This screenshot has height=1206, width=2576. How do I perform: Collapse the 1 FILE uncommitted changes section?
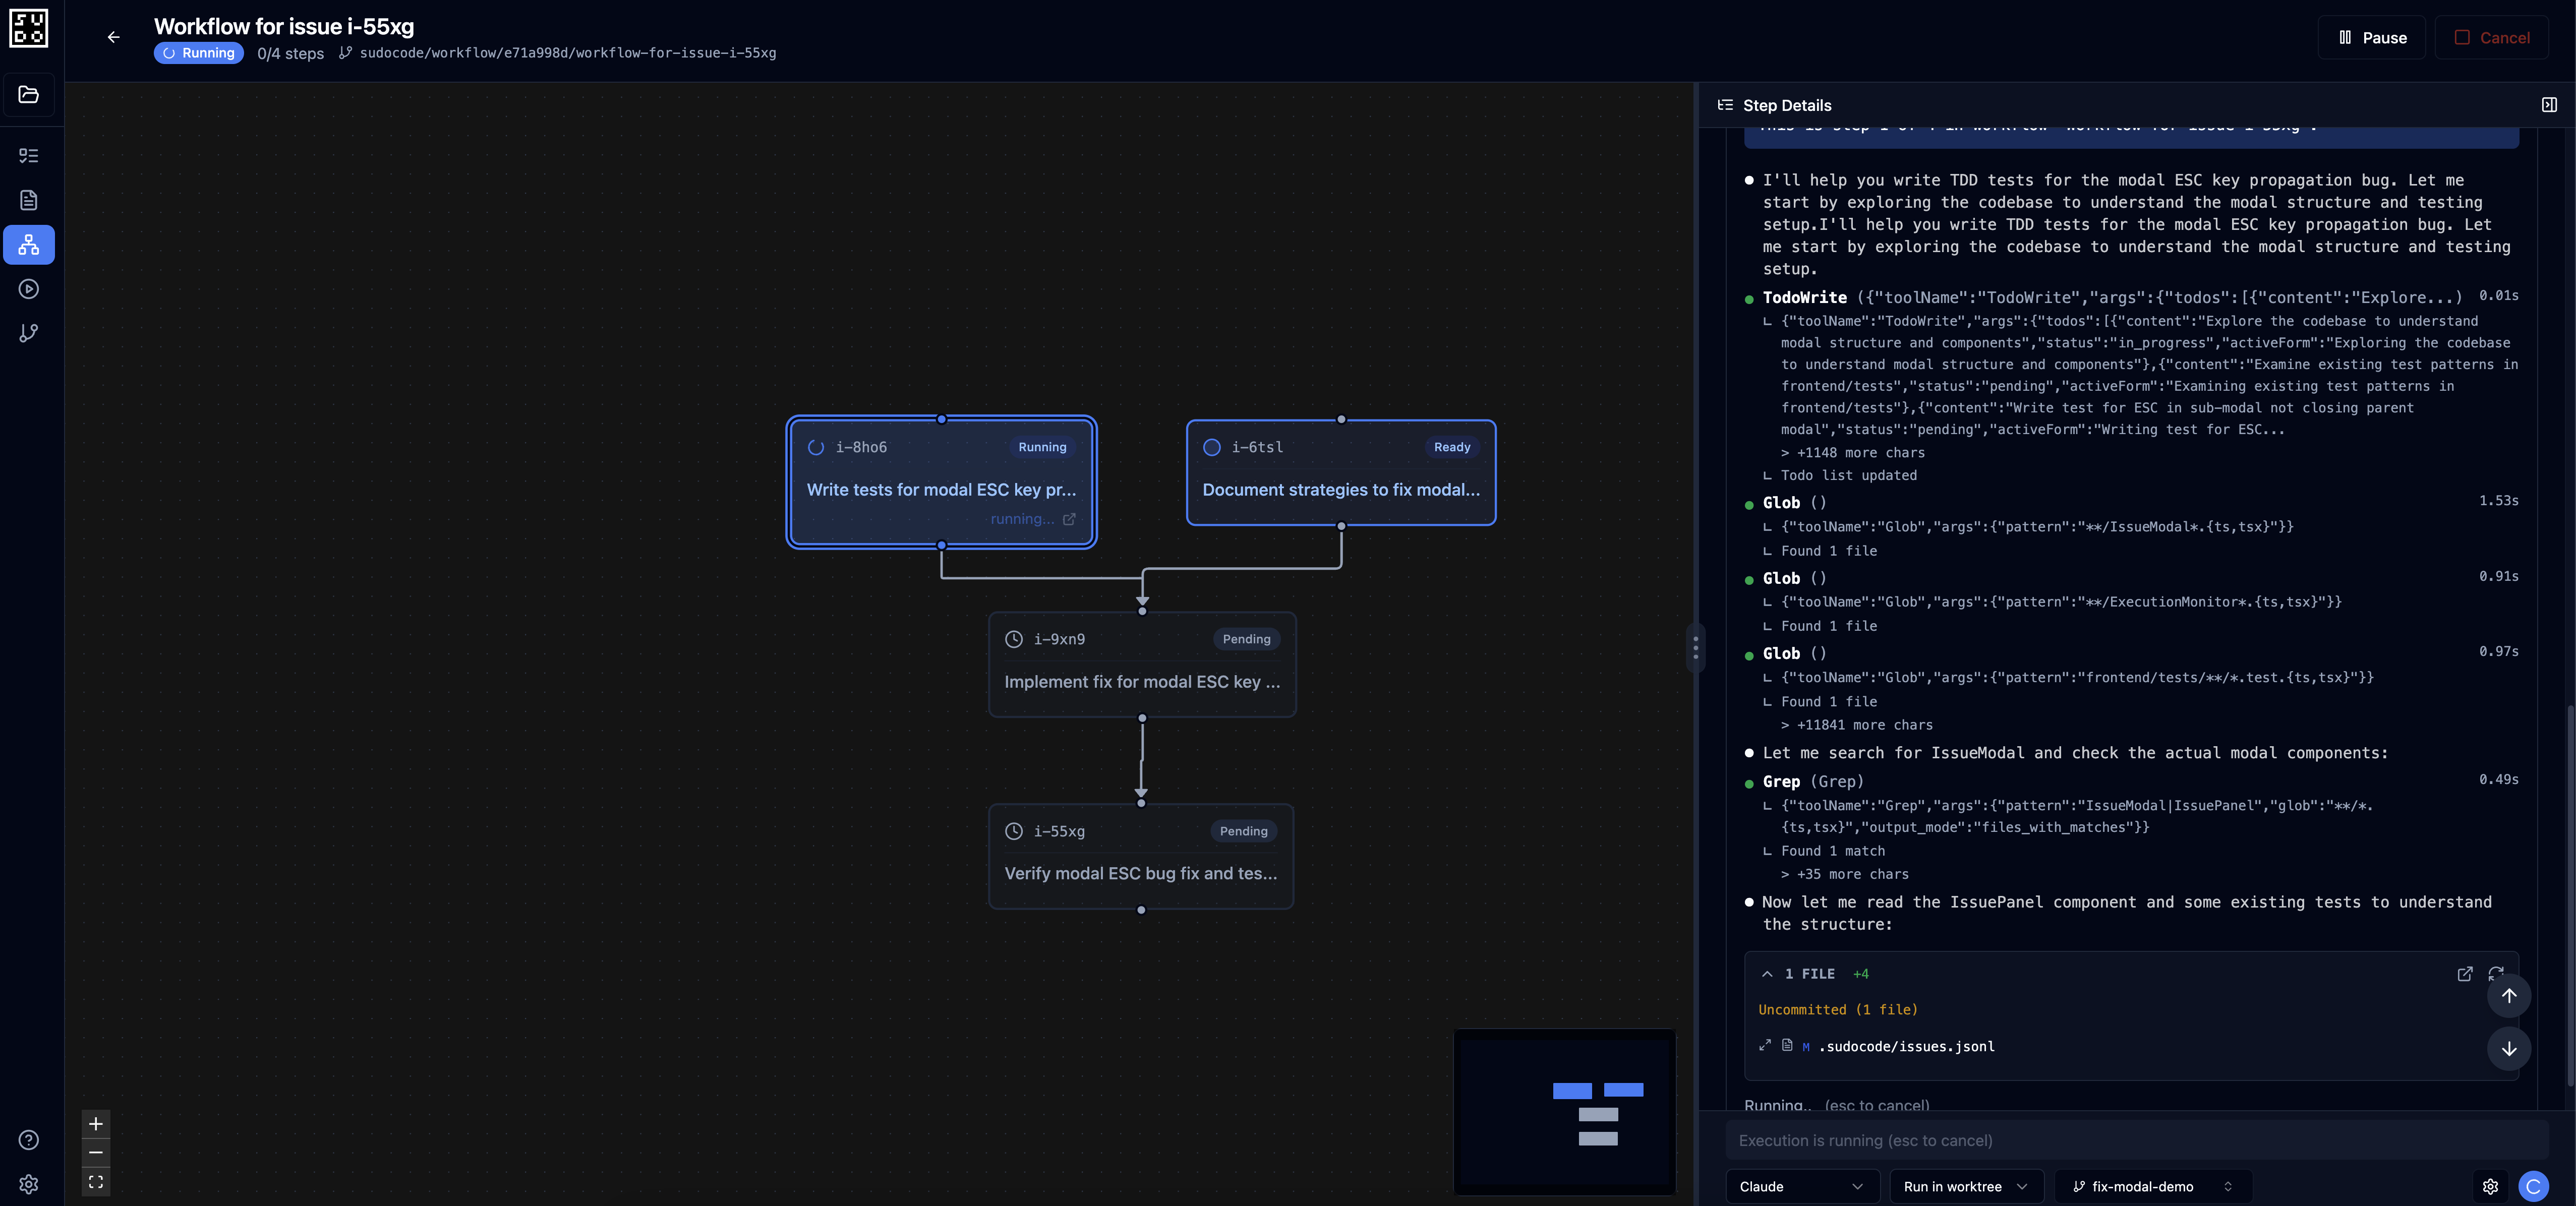[x=1767, y=974]
